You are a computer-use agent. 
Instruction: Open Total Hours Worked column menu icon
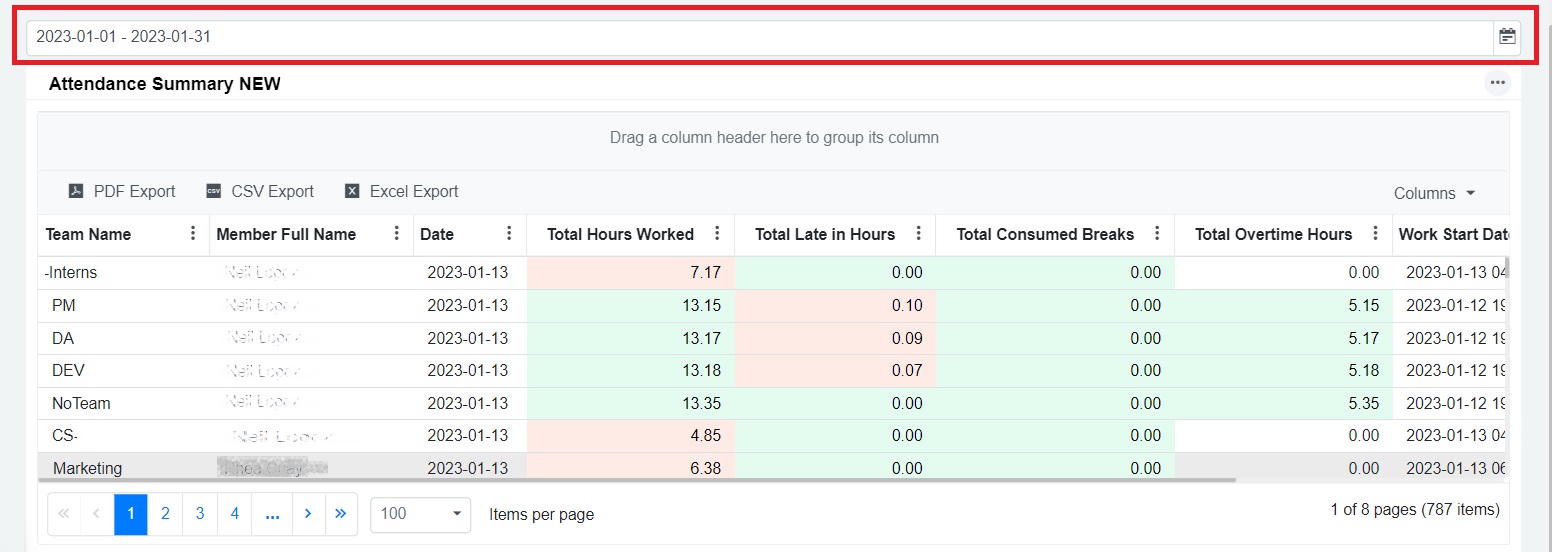[x=717, y=234]
